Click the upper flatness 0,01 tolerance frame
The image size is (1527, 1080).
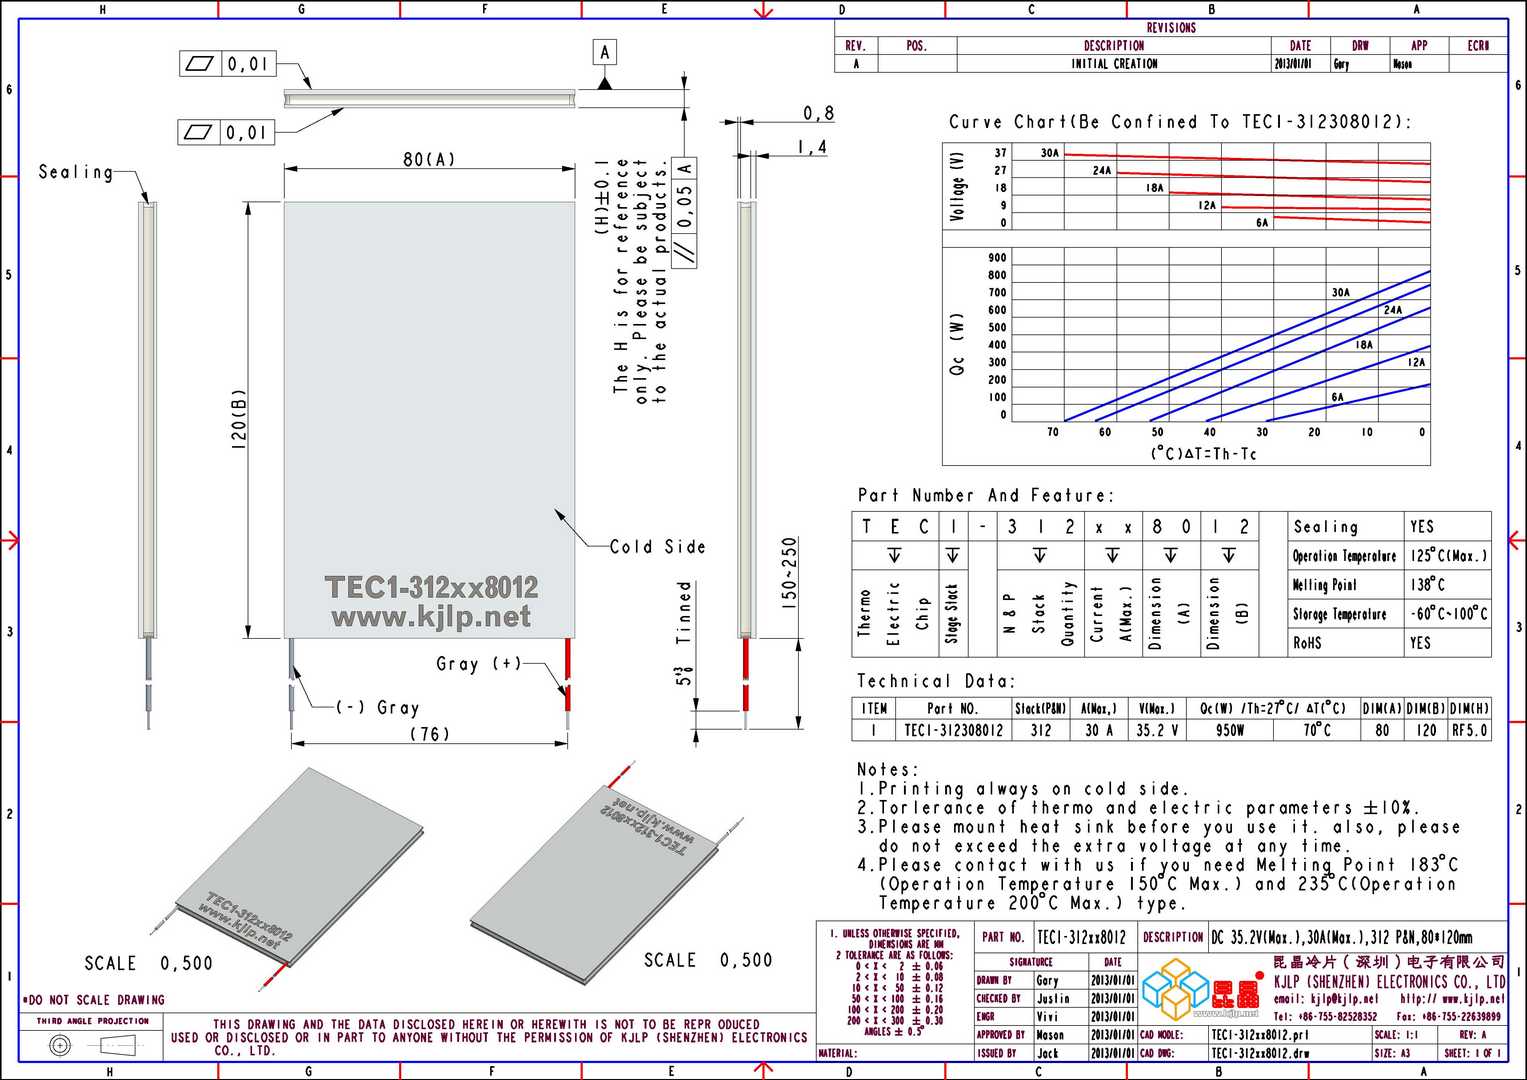pyautogui.click(x=227, y=64)
